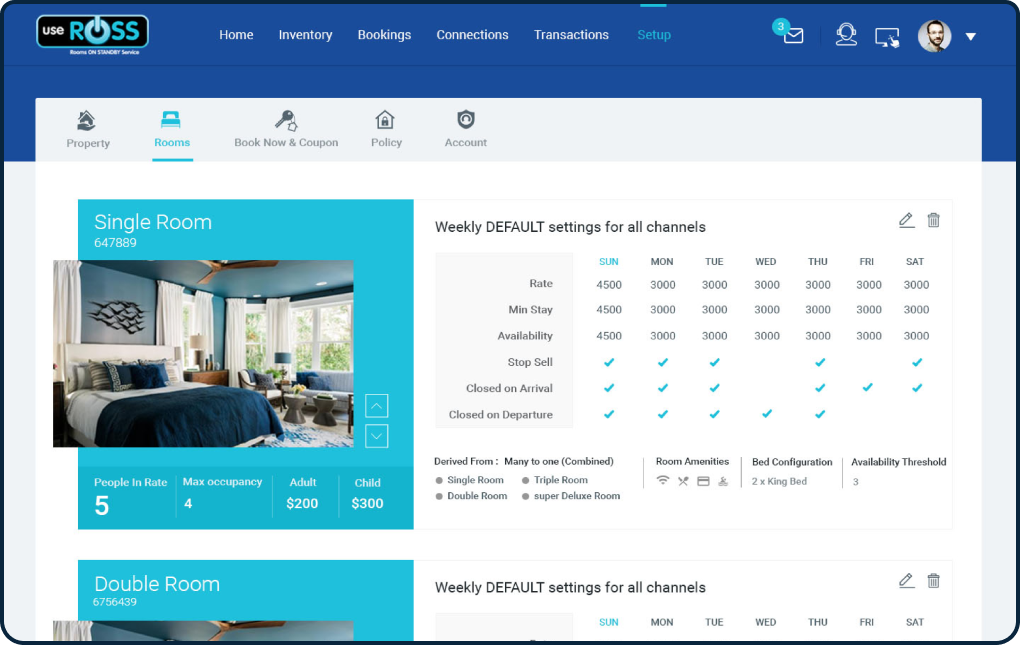Image resolution: width=1020 pixels, height=645 pixels.
Task: Switch to Book Now & Coupon tab
Action: 286,129
